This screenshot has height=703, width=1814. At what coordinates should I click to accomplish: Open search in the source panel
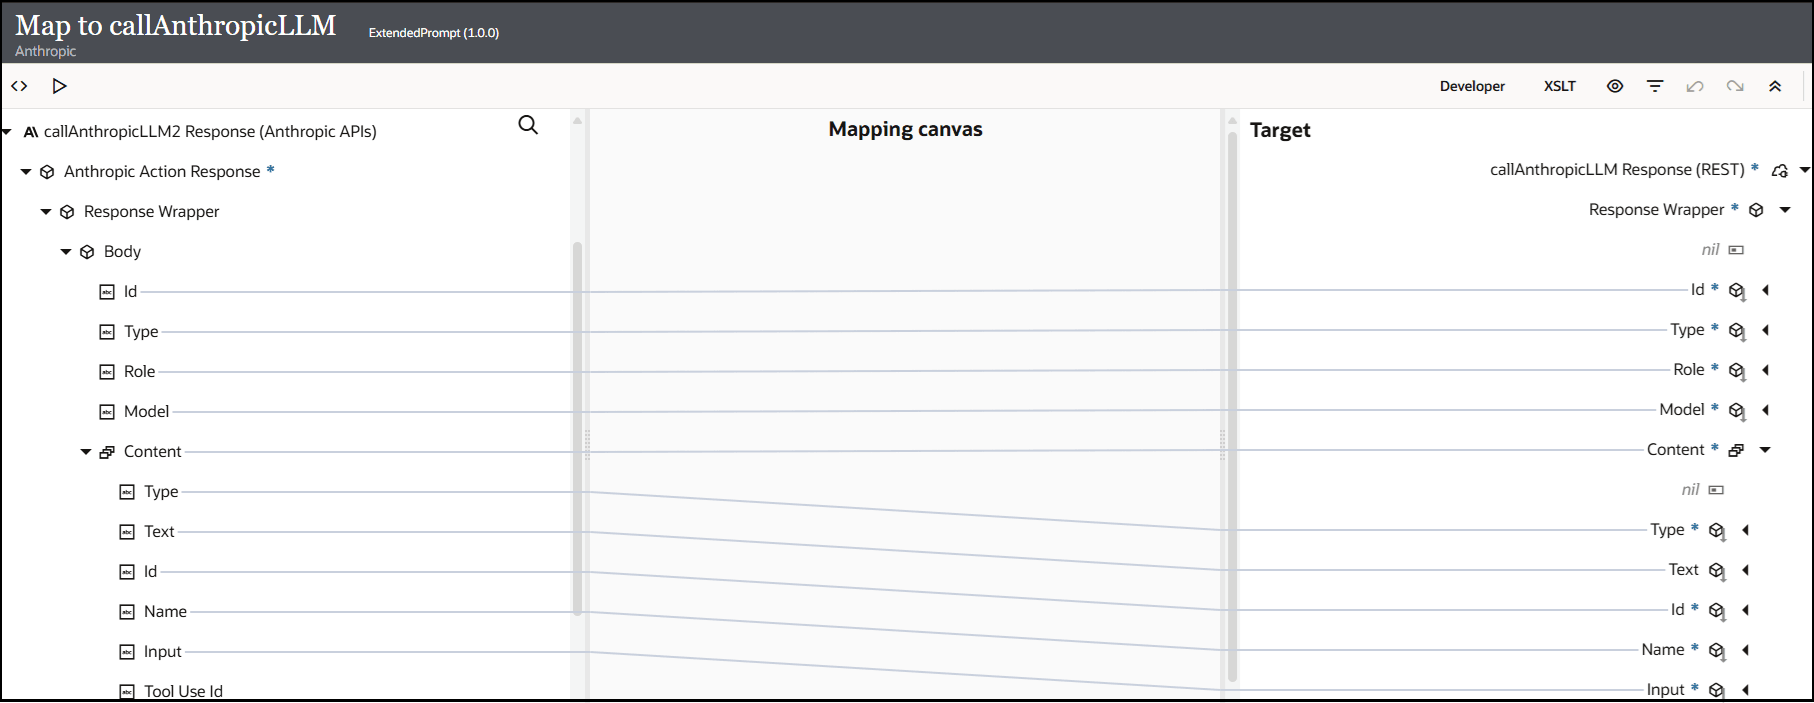coord(528,125)
